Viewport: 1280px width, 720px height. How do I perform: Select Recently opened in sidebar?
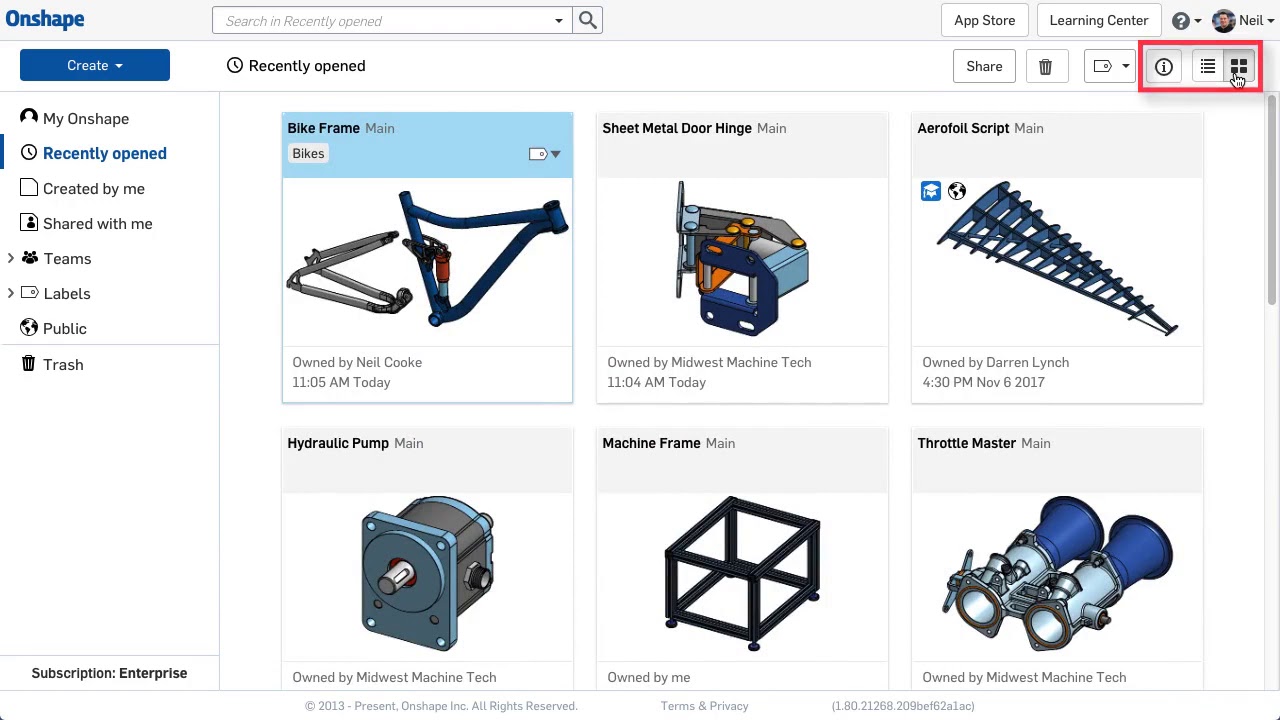point(104,153)
